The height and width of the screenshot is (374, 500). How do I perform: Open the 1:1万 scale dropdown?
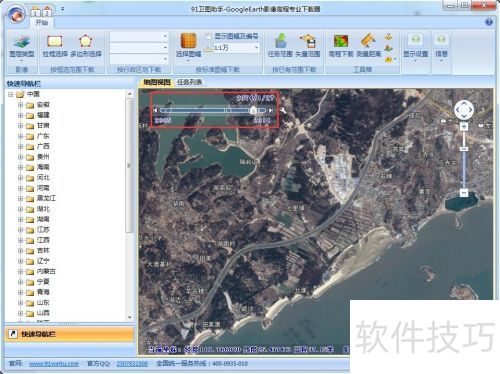click(256, 48)
